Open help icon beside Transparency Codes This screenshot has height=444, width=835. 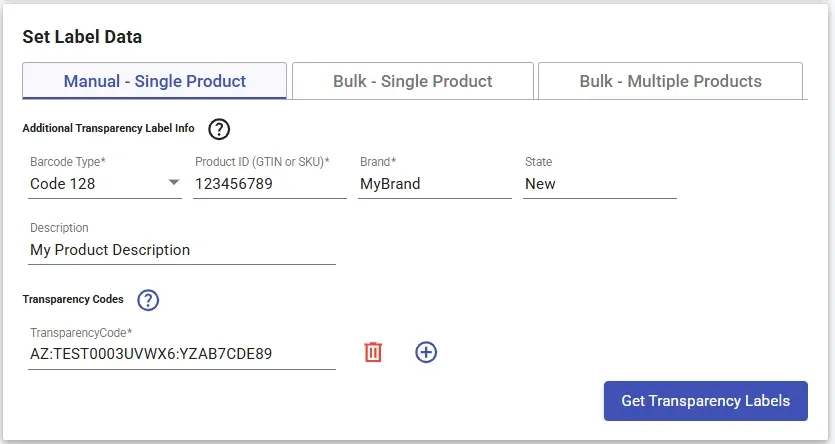point(148,300)
